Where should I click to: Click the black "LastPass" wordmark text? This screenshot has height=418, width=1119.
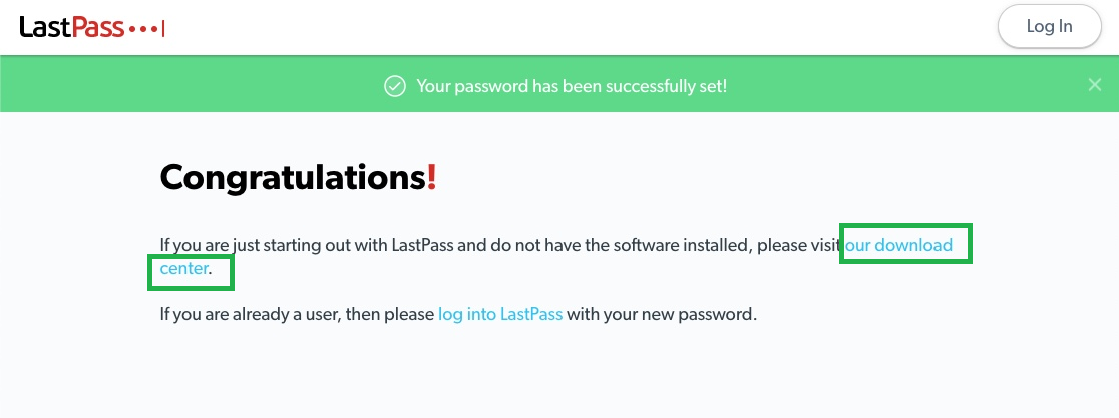pos(72,27)
